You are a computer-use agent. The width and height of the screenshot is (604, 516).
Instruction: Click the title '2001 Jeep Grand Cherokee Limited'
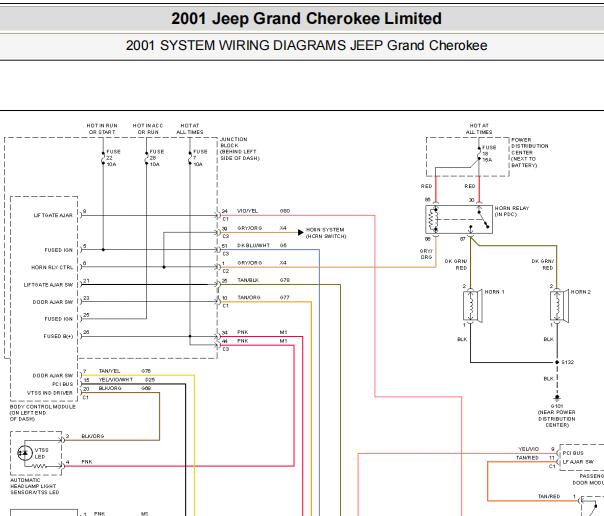tap(306, 18)
